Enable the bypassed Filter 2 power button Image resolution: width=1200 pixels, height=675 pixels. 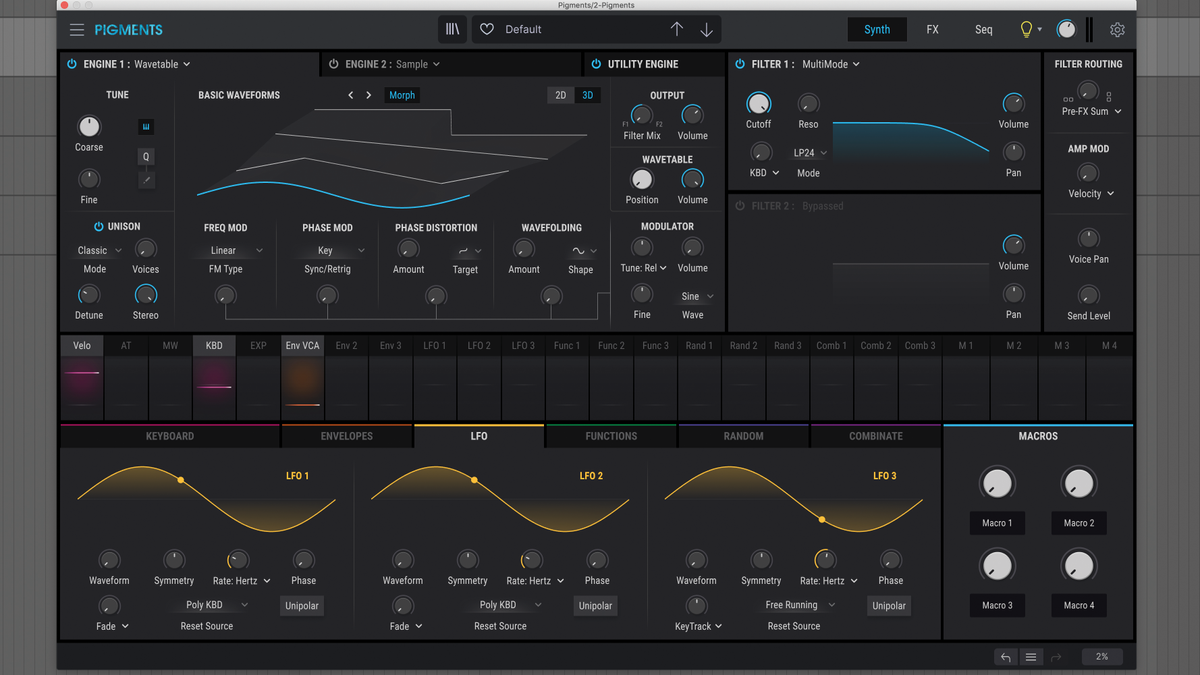[740, 206]
